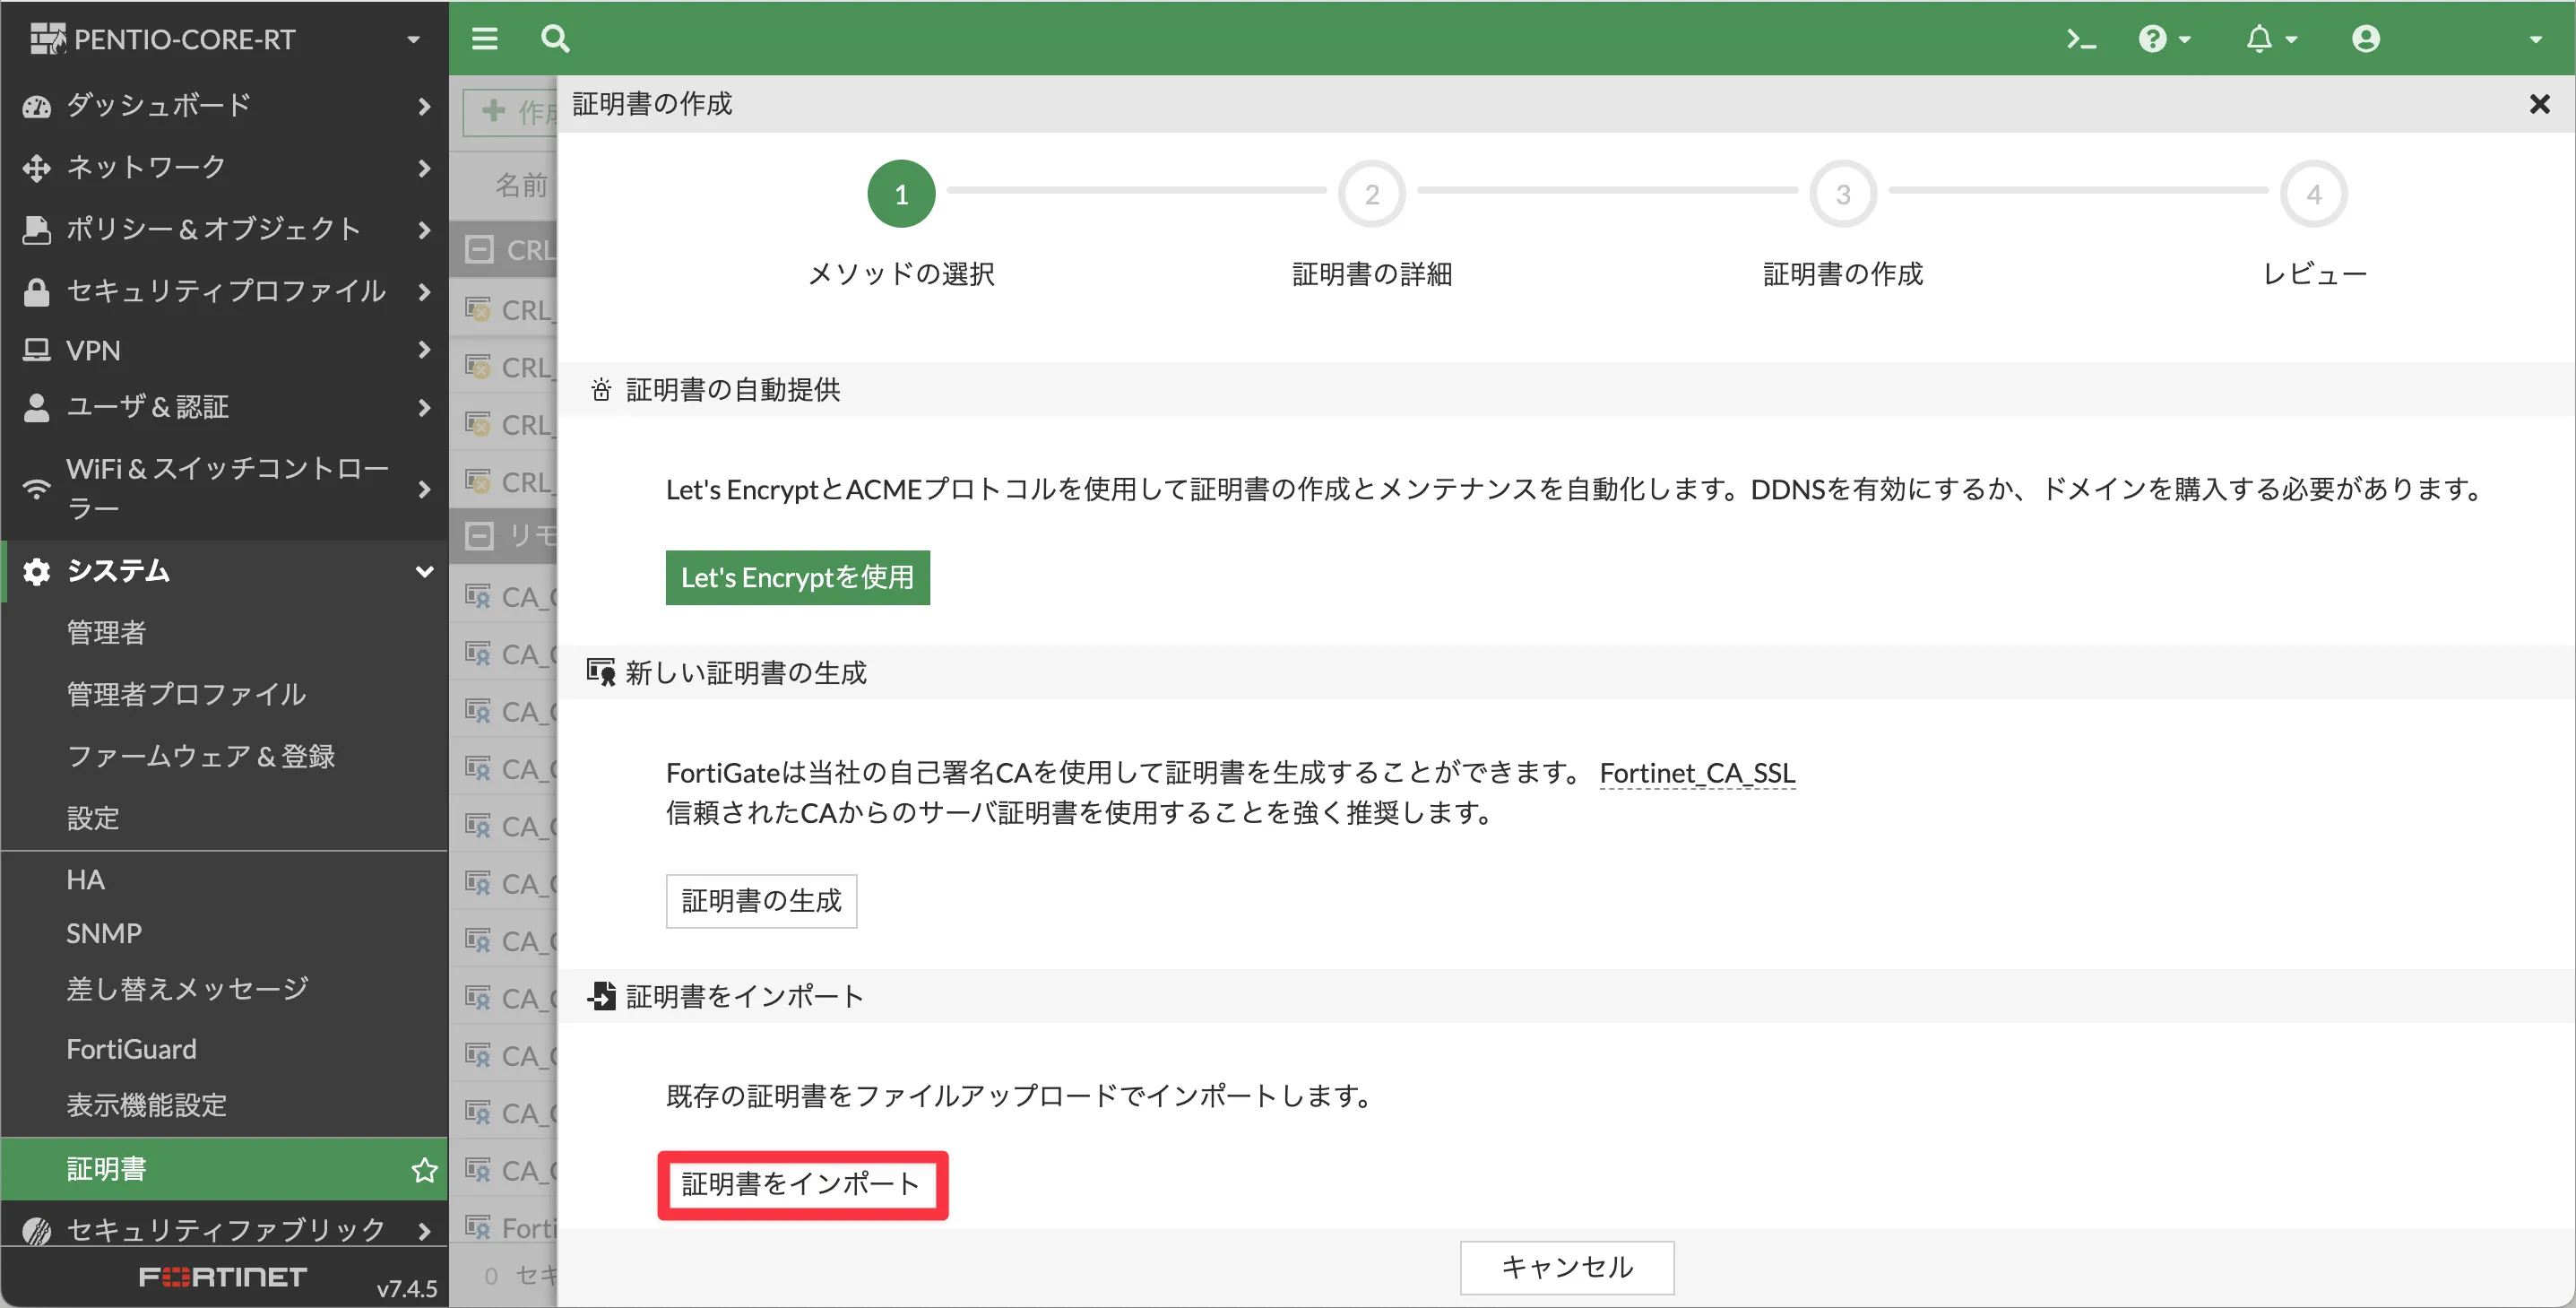Toggle the favorite star on 証明書
Image resolution: width=2576 pixels, height=1308 pixels.
[424, 1169]
